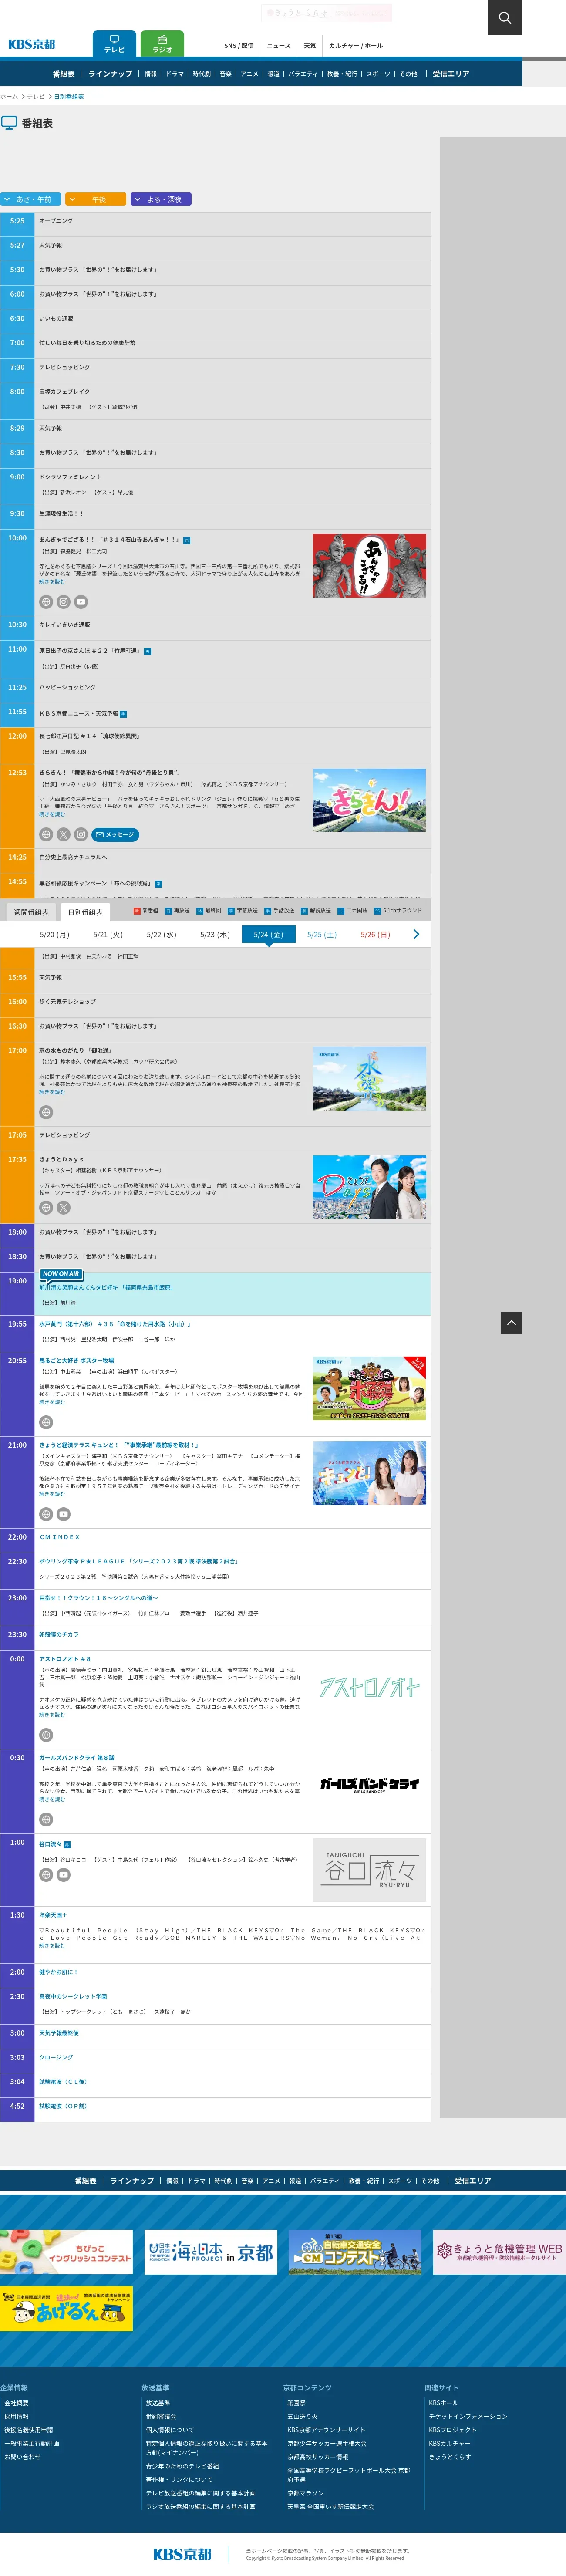Open website icon under ガールズバンドクライ
Screen dimensions: 566x2576
click(46, 1819)
